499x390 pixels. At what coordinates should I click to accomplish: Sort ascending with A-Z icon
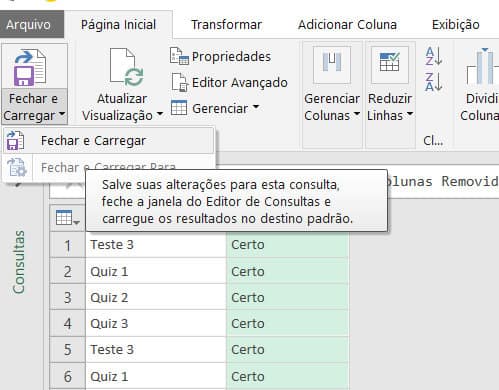[x=434, y=56]
